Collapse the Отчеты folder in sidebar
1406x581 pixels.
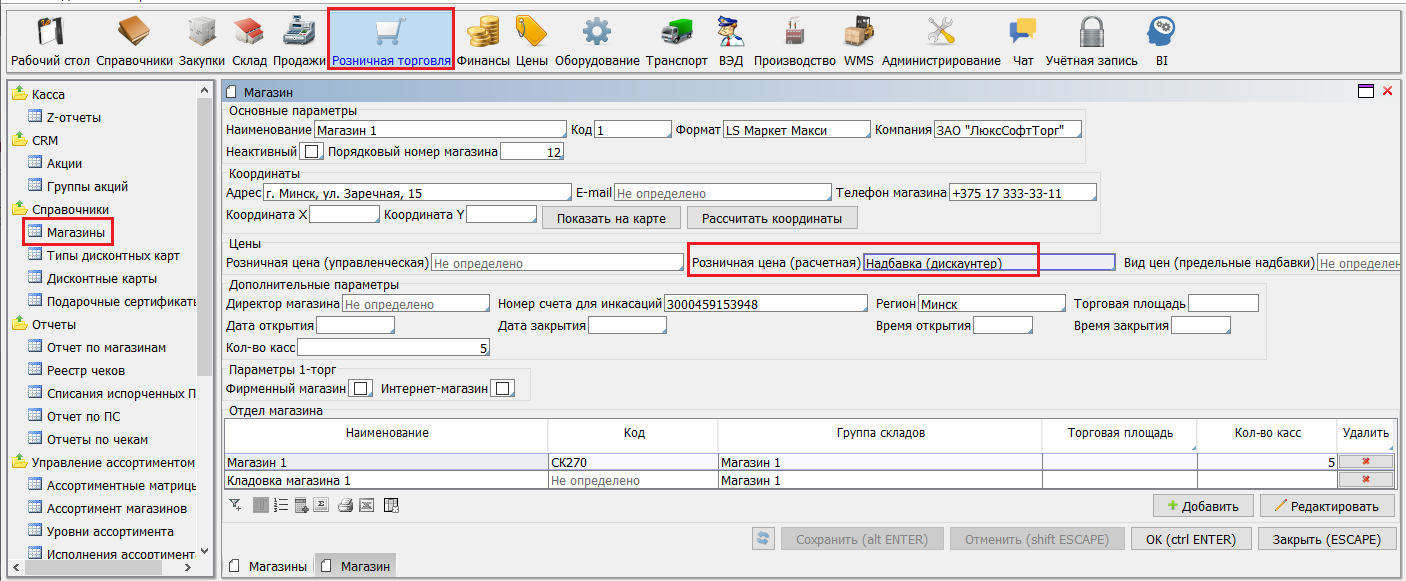[19, 324]
